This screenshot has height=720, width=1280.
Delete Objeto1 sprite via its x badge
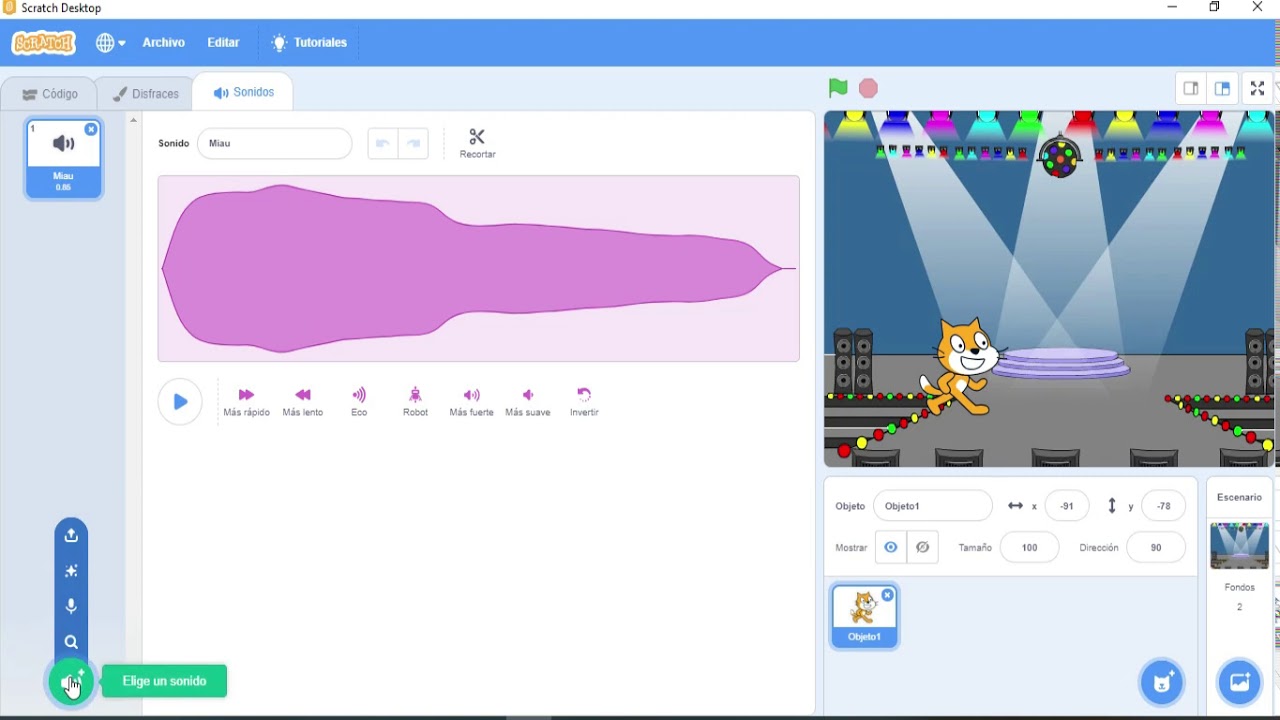pos(887,595)
